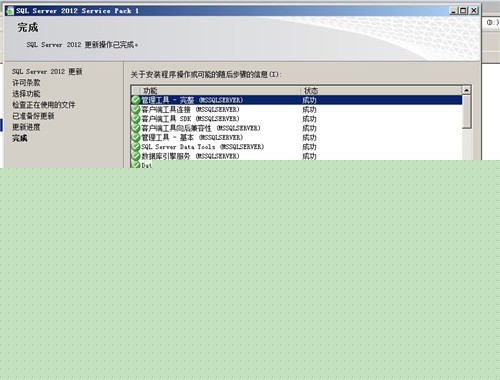Click the 选择功能 step in sidebar
This screenshot has height=380, width=500.
pyautogui.click(x=26, y=94)
